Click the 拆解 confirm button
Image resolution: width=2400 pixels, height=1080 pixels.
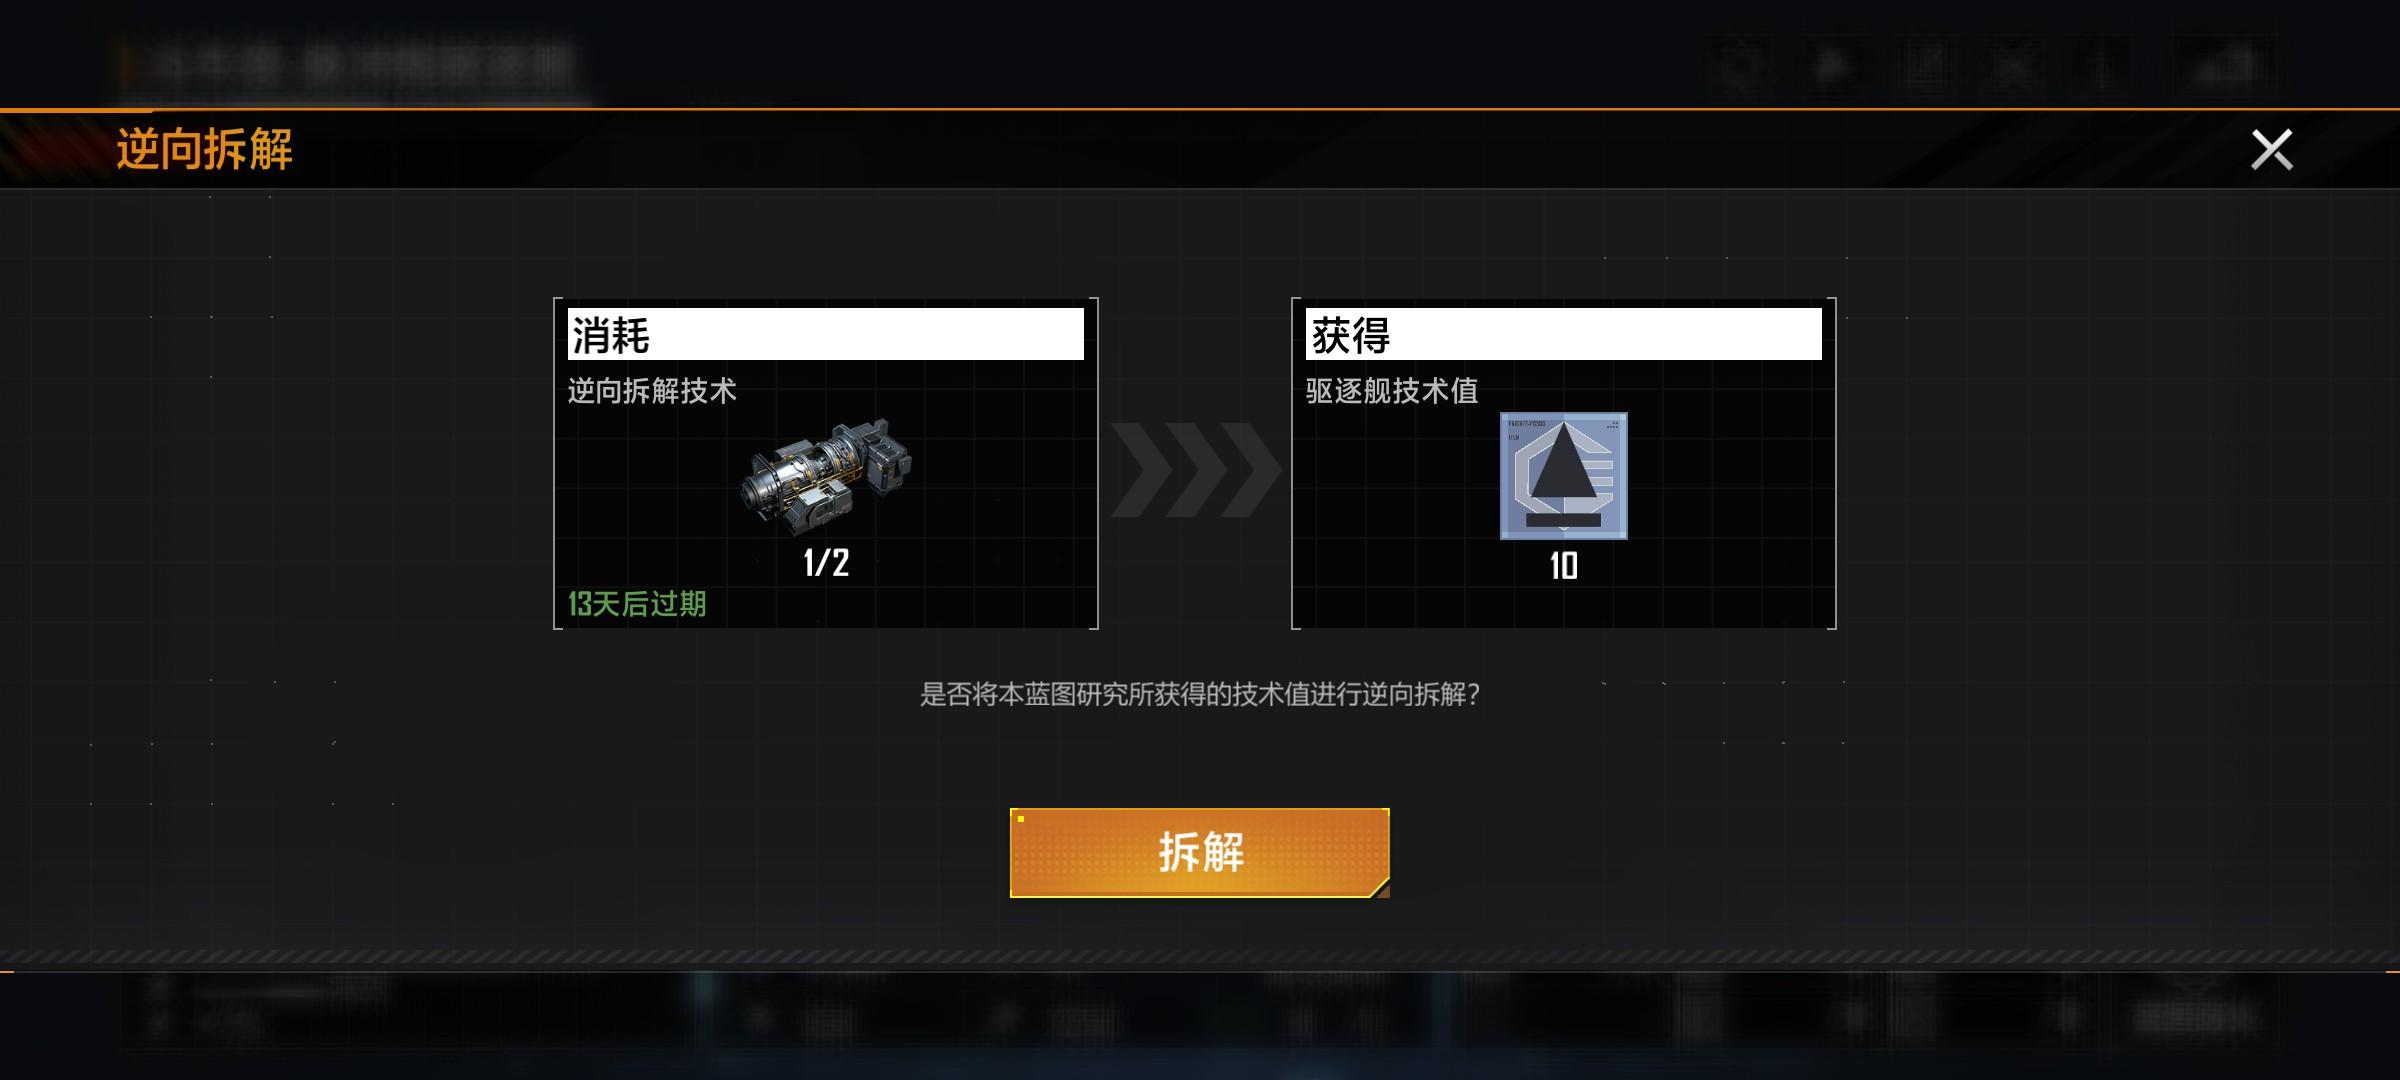(1199, 852)
